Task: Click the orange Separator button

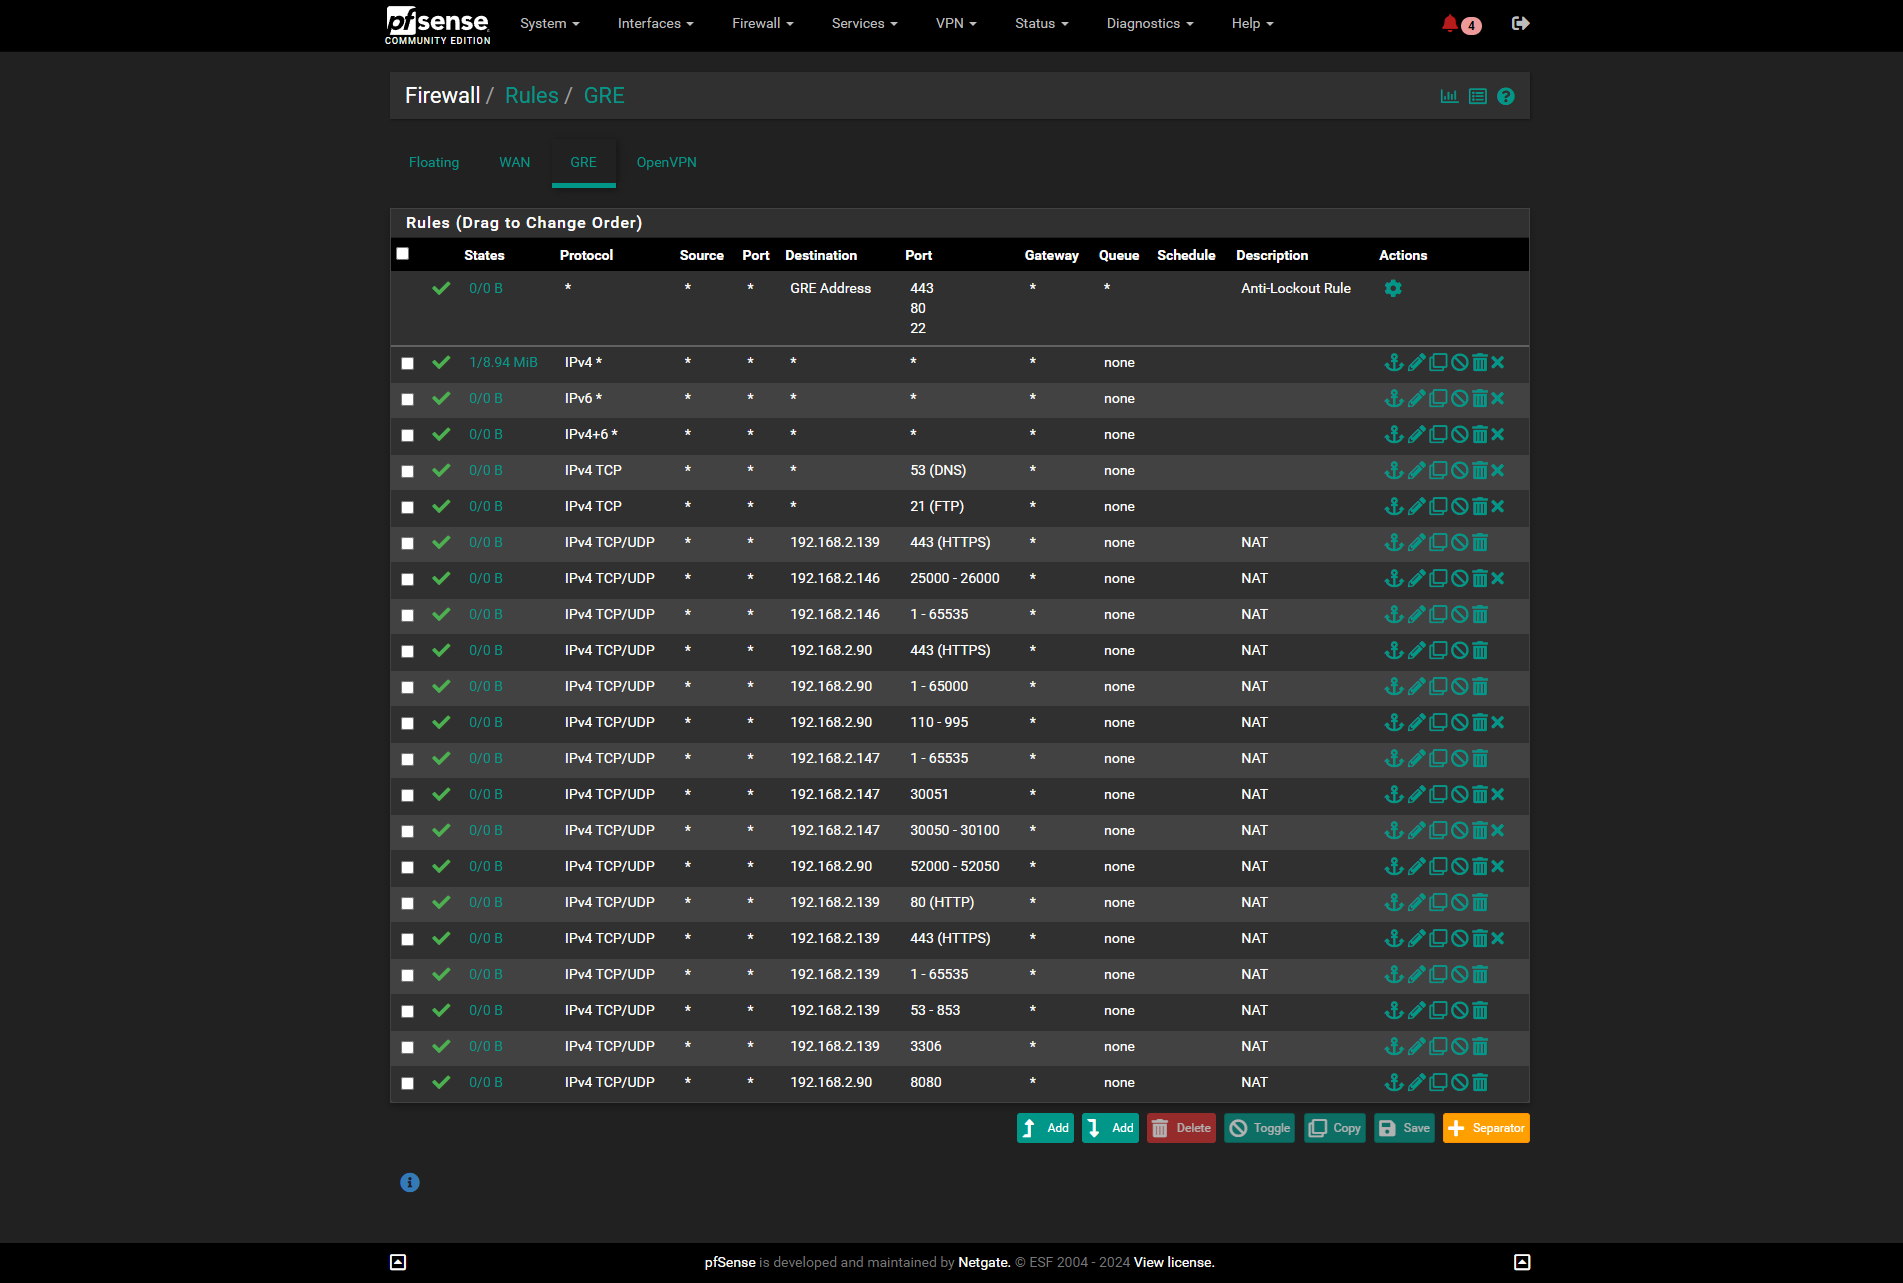Action: pos(1485,1128)
